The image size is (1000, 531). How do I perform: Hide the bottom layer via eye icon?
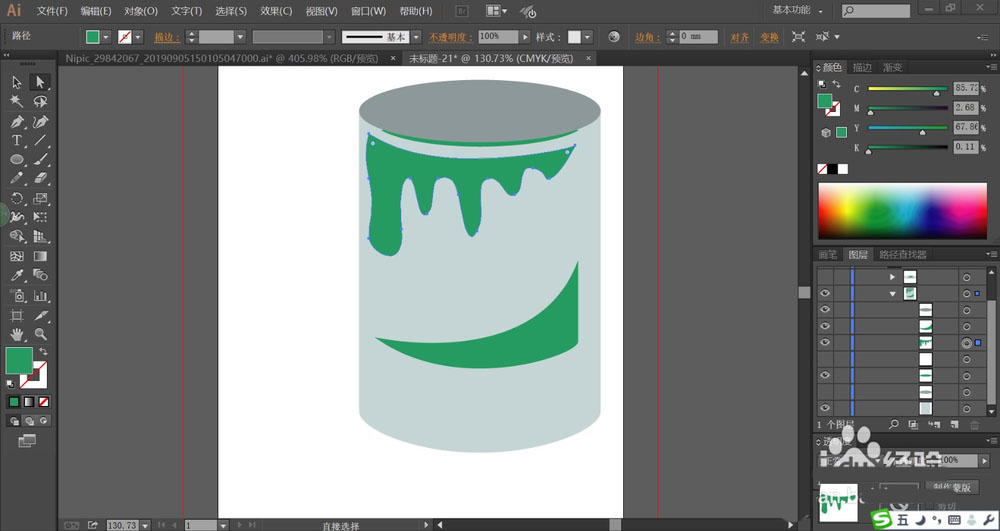coord(825,408)
